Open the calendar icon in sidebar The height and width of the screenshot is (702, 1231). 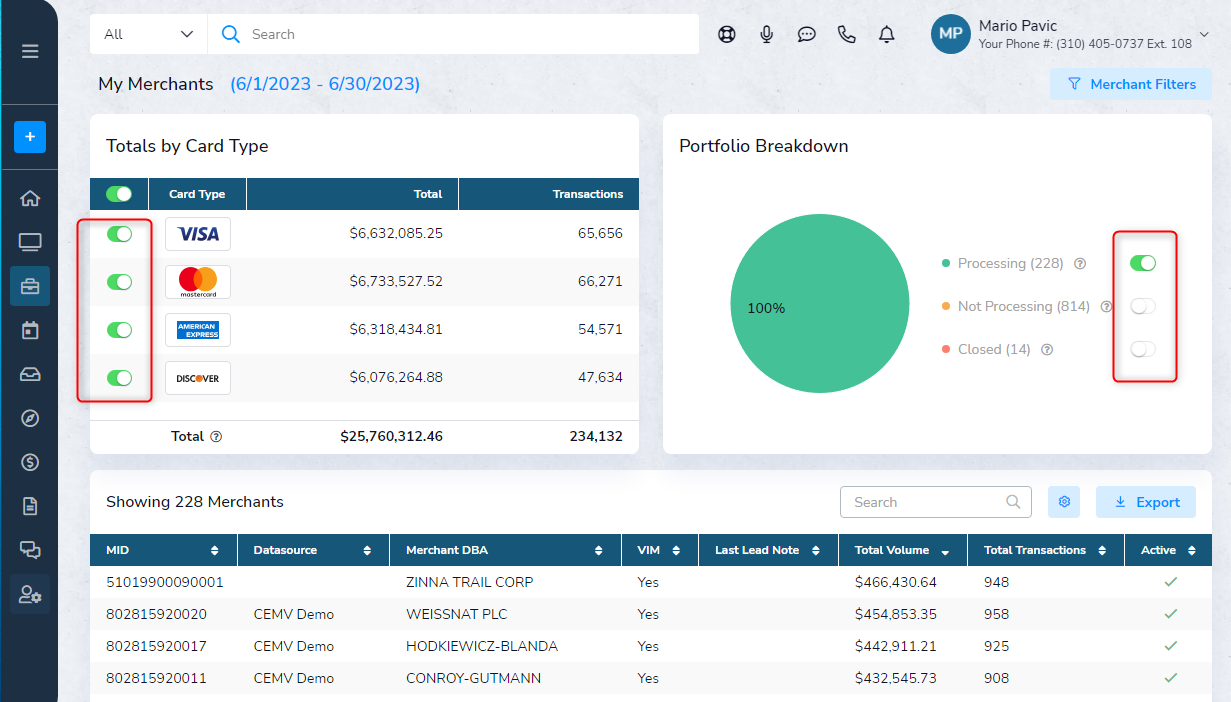(x=30, y=330)
